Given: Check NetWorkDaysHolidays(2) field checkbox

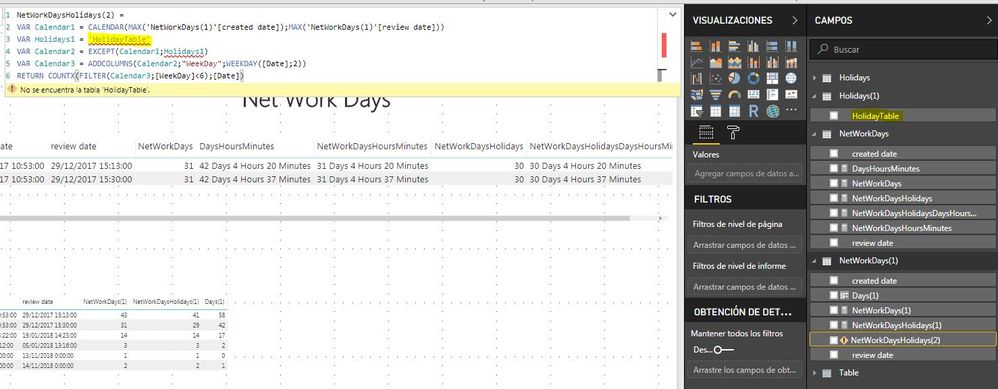Looking at the screenshot, I should coord(833,340).
